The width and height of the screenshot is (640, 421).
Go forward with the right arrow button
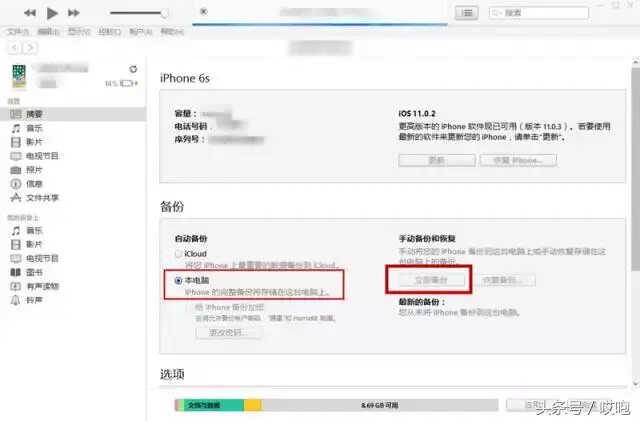31,48
